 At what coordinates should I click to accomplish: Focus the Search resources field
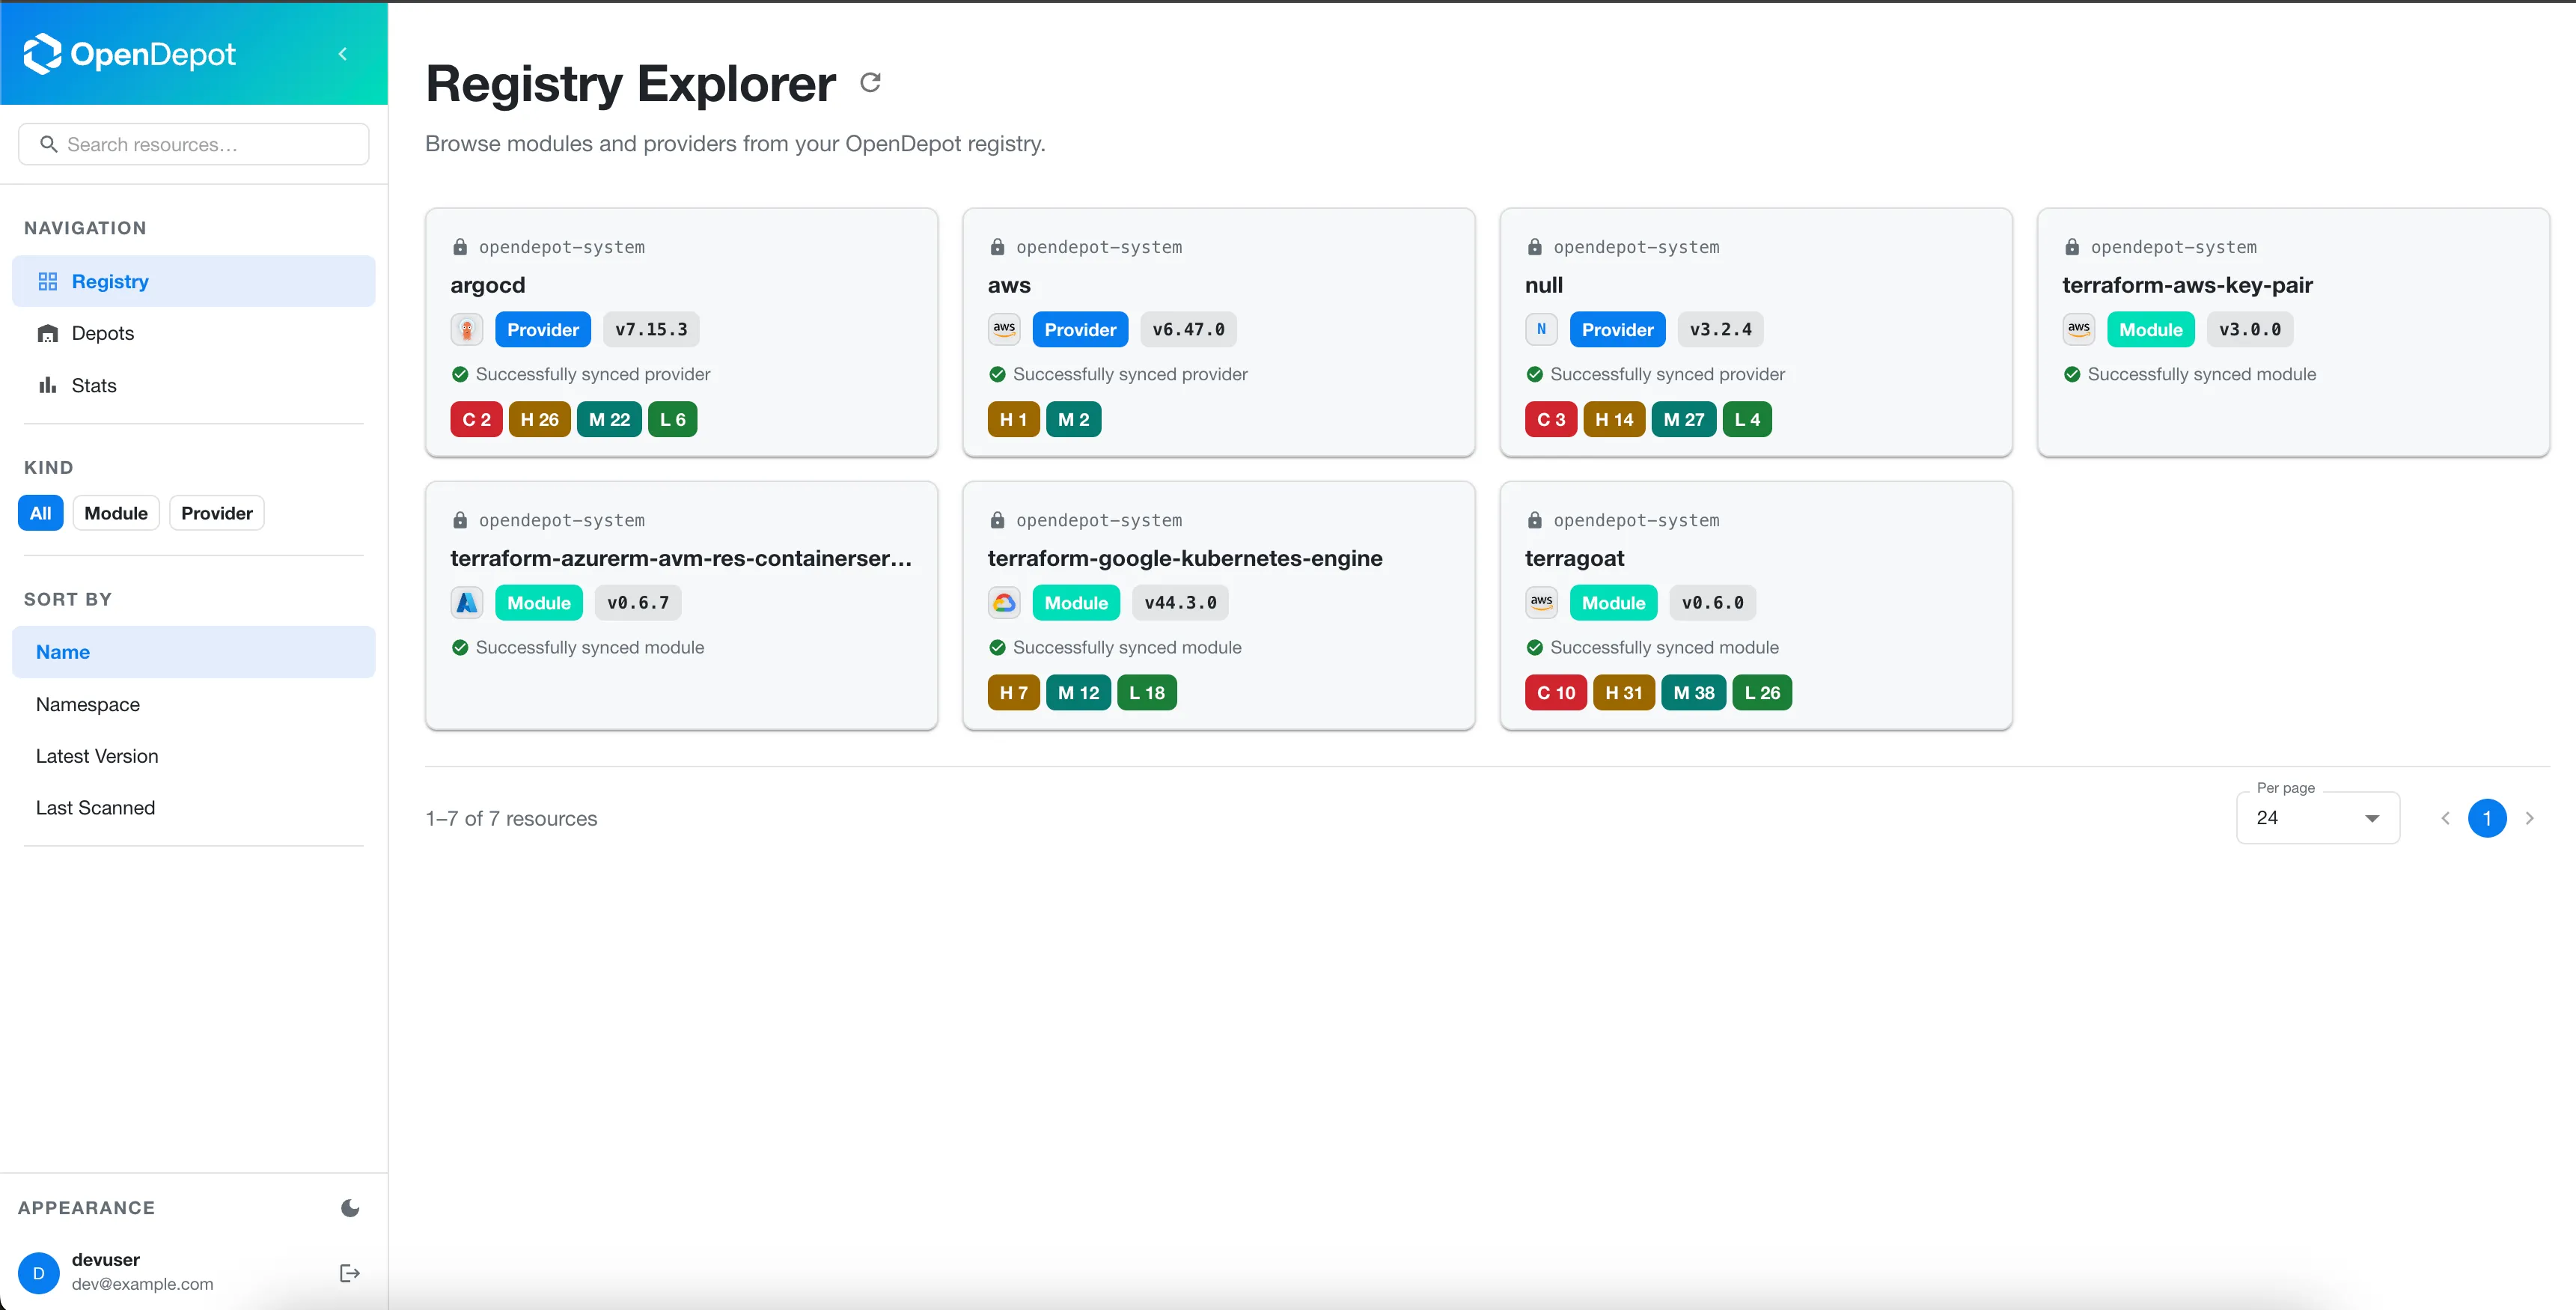coord(194,145)
